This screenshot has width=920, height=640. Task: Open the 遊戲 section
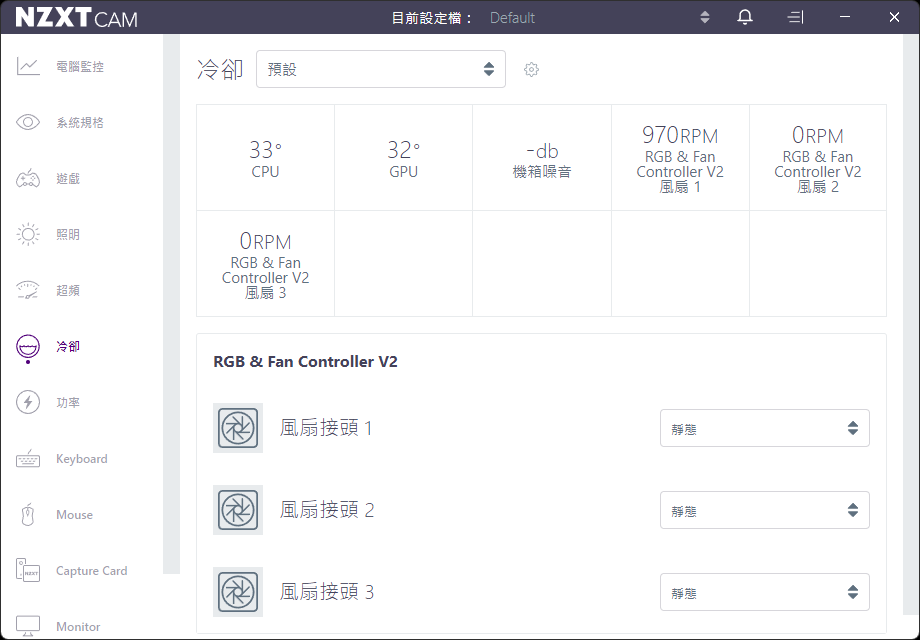tap(68, 178)
